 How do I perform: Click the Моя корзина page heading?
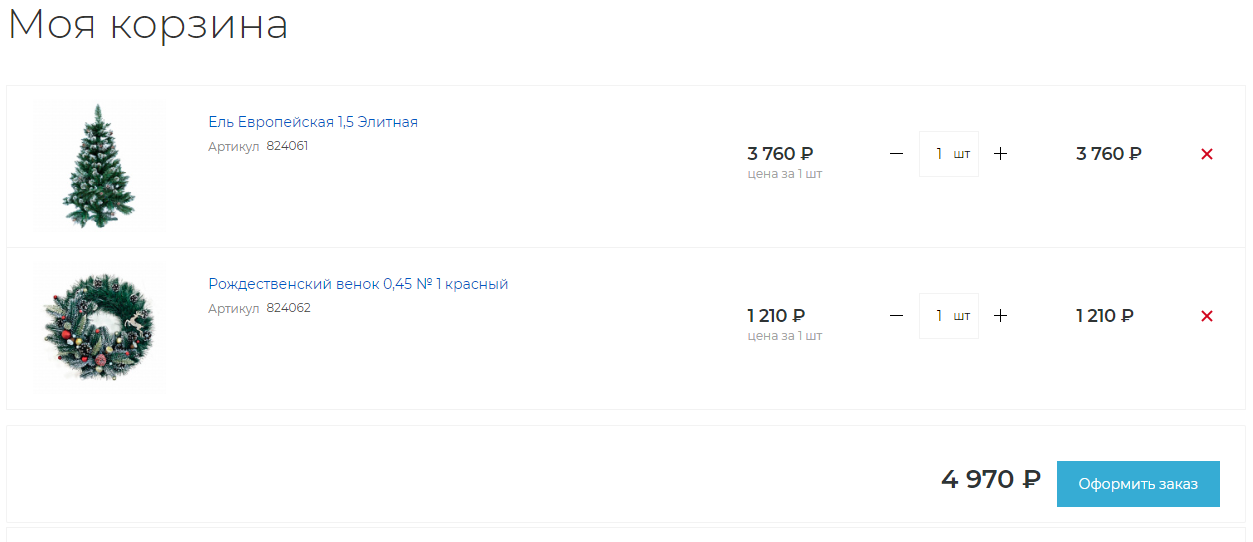148,24
